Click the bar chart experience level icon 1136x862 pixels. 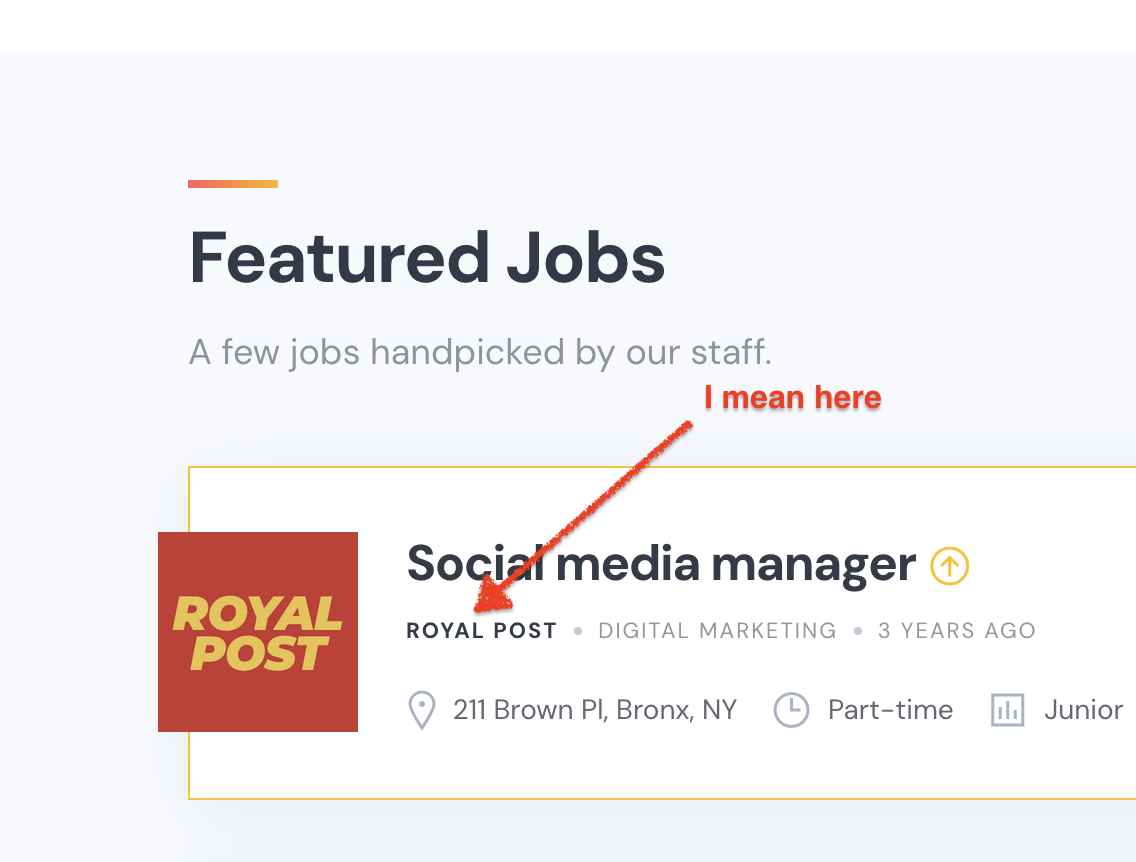pos(1007,710)
